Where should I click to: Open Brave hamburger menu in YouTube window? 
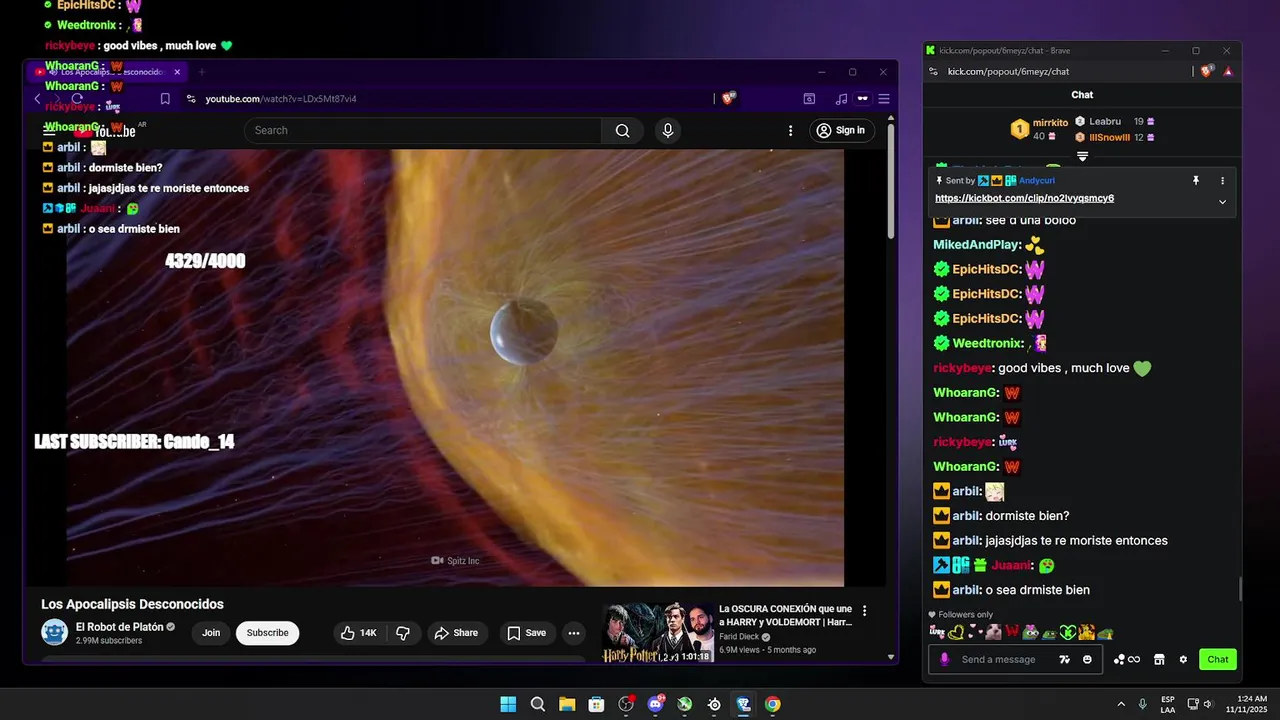884,99
